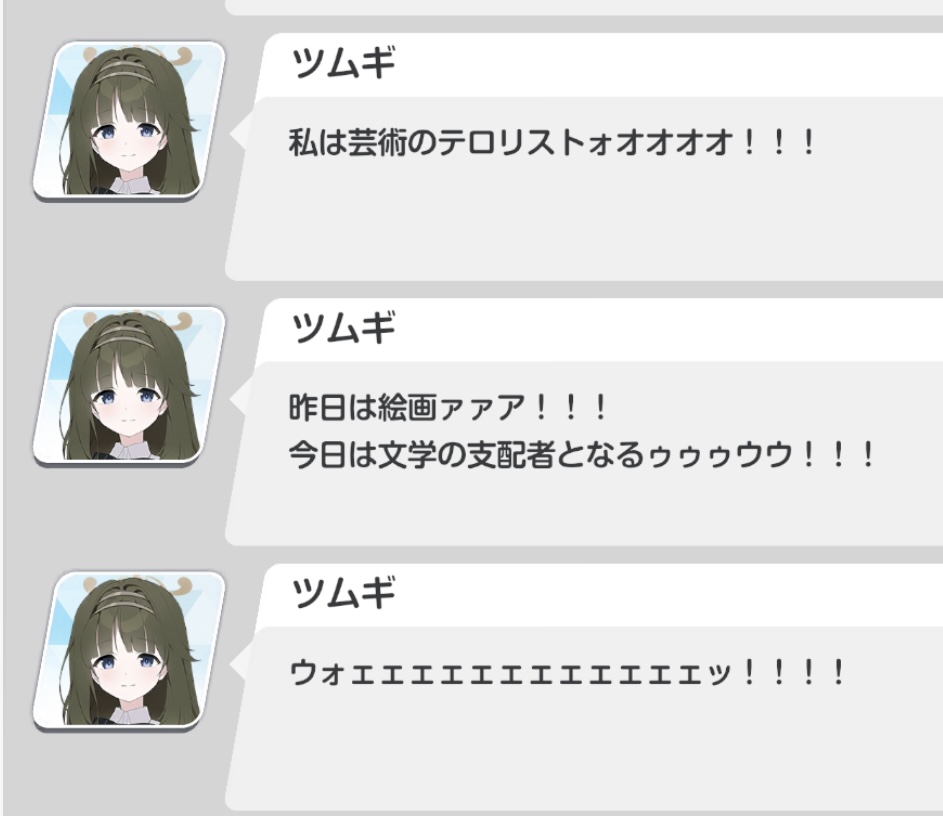The height and width of the screenshot is (816, 943).
Task: Click ツムギ name above the ウォエエエ message
Action: pos(343,593)
